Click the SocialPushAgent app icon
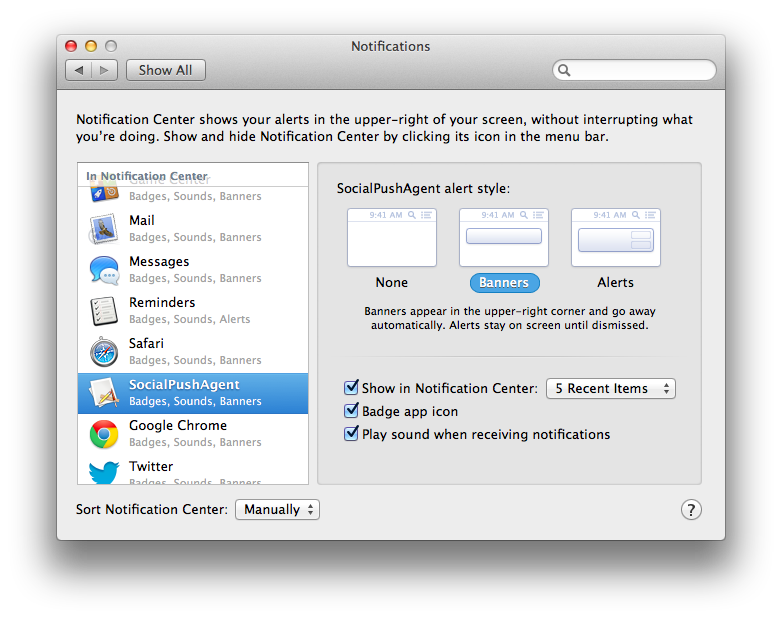The height and width of the screenshot is (619, 782). [104, 393]
